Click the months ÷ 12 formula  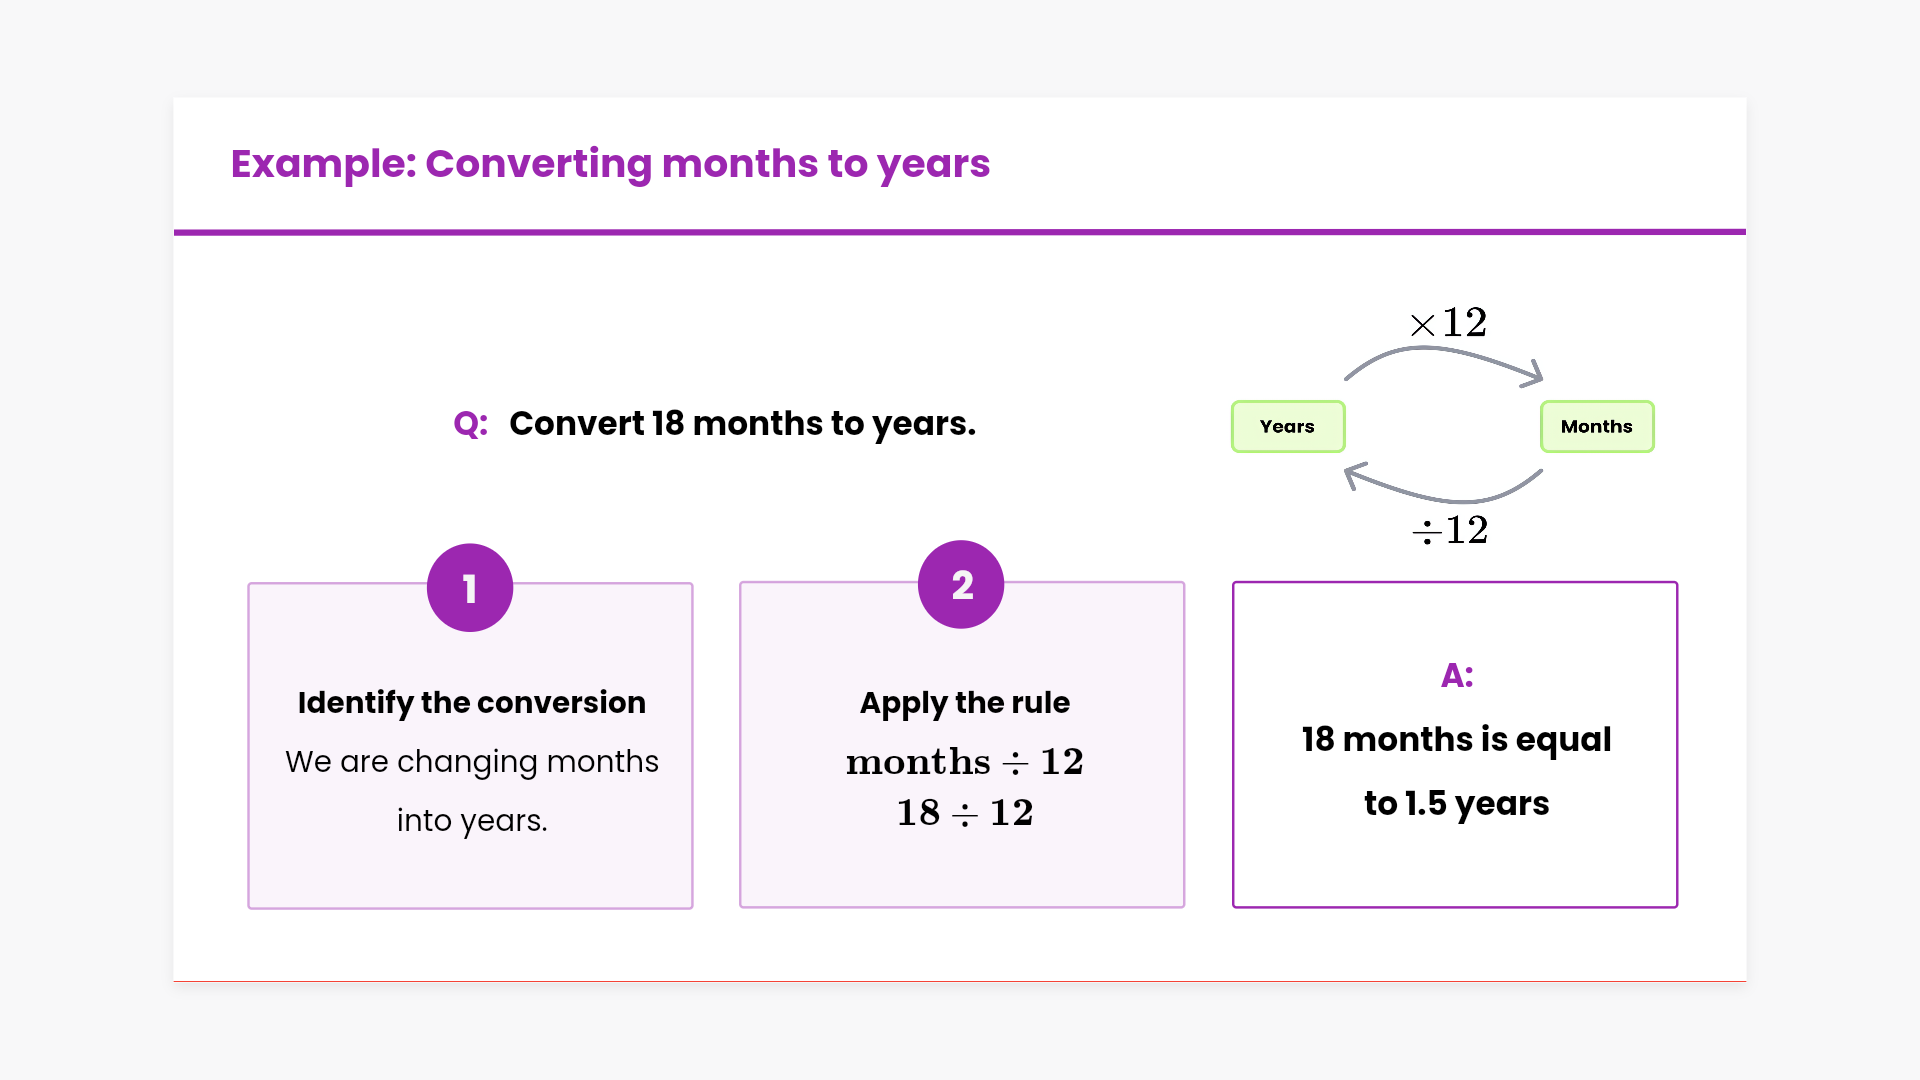coord(964,762)
